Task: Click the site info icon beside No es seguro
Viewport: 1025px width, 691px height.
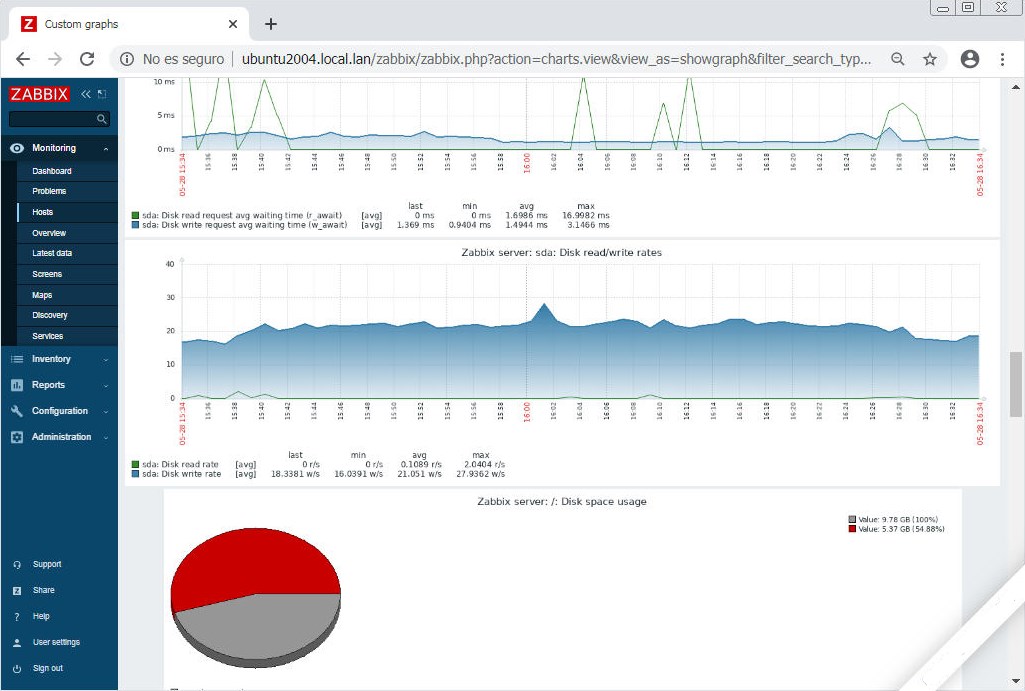Action: coord(127,59)
